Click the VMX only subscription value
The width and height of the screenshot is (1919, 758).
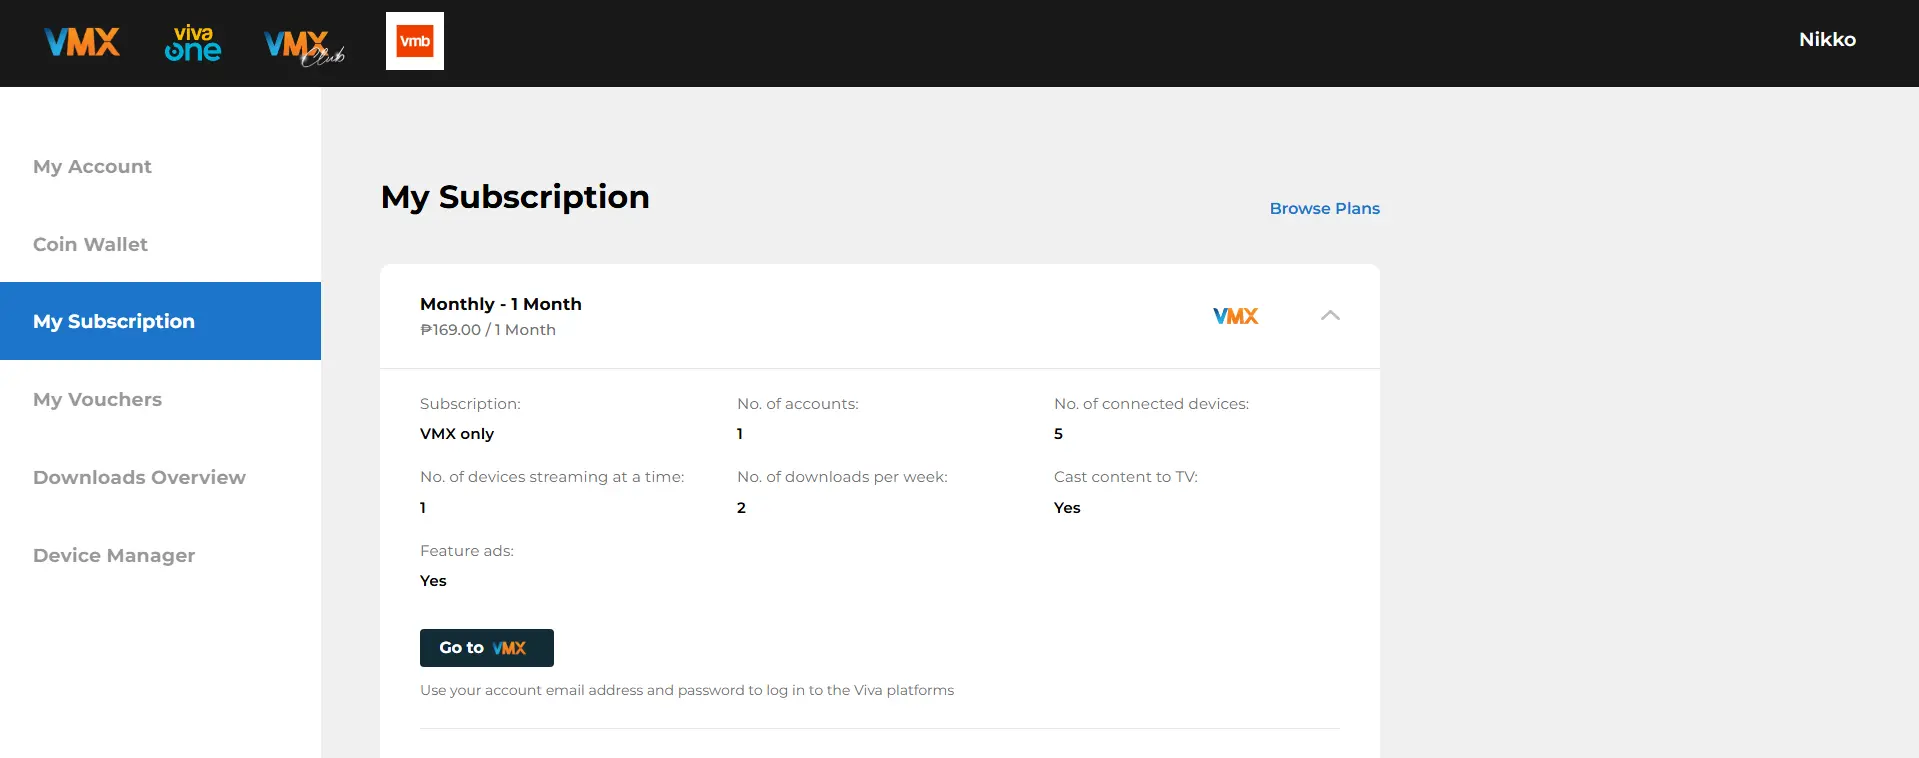coord(457,434)
